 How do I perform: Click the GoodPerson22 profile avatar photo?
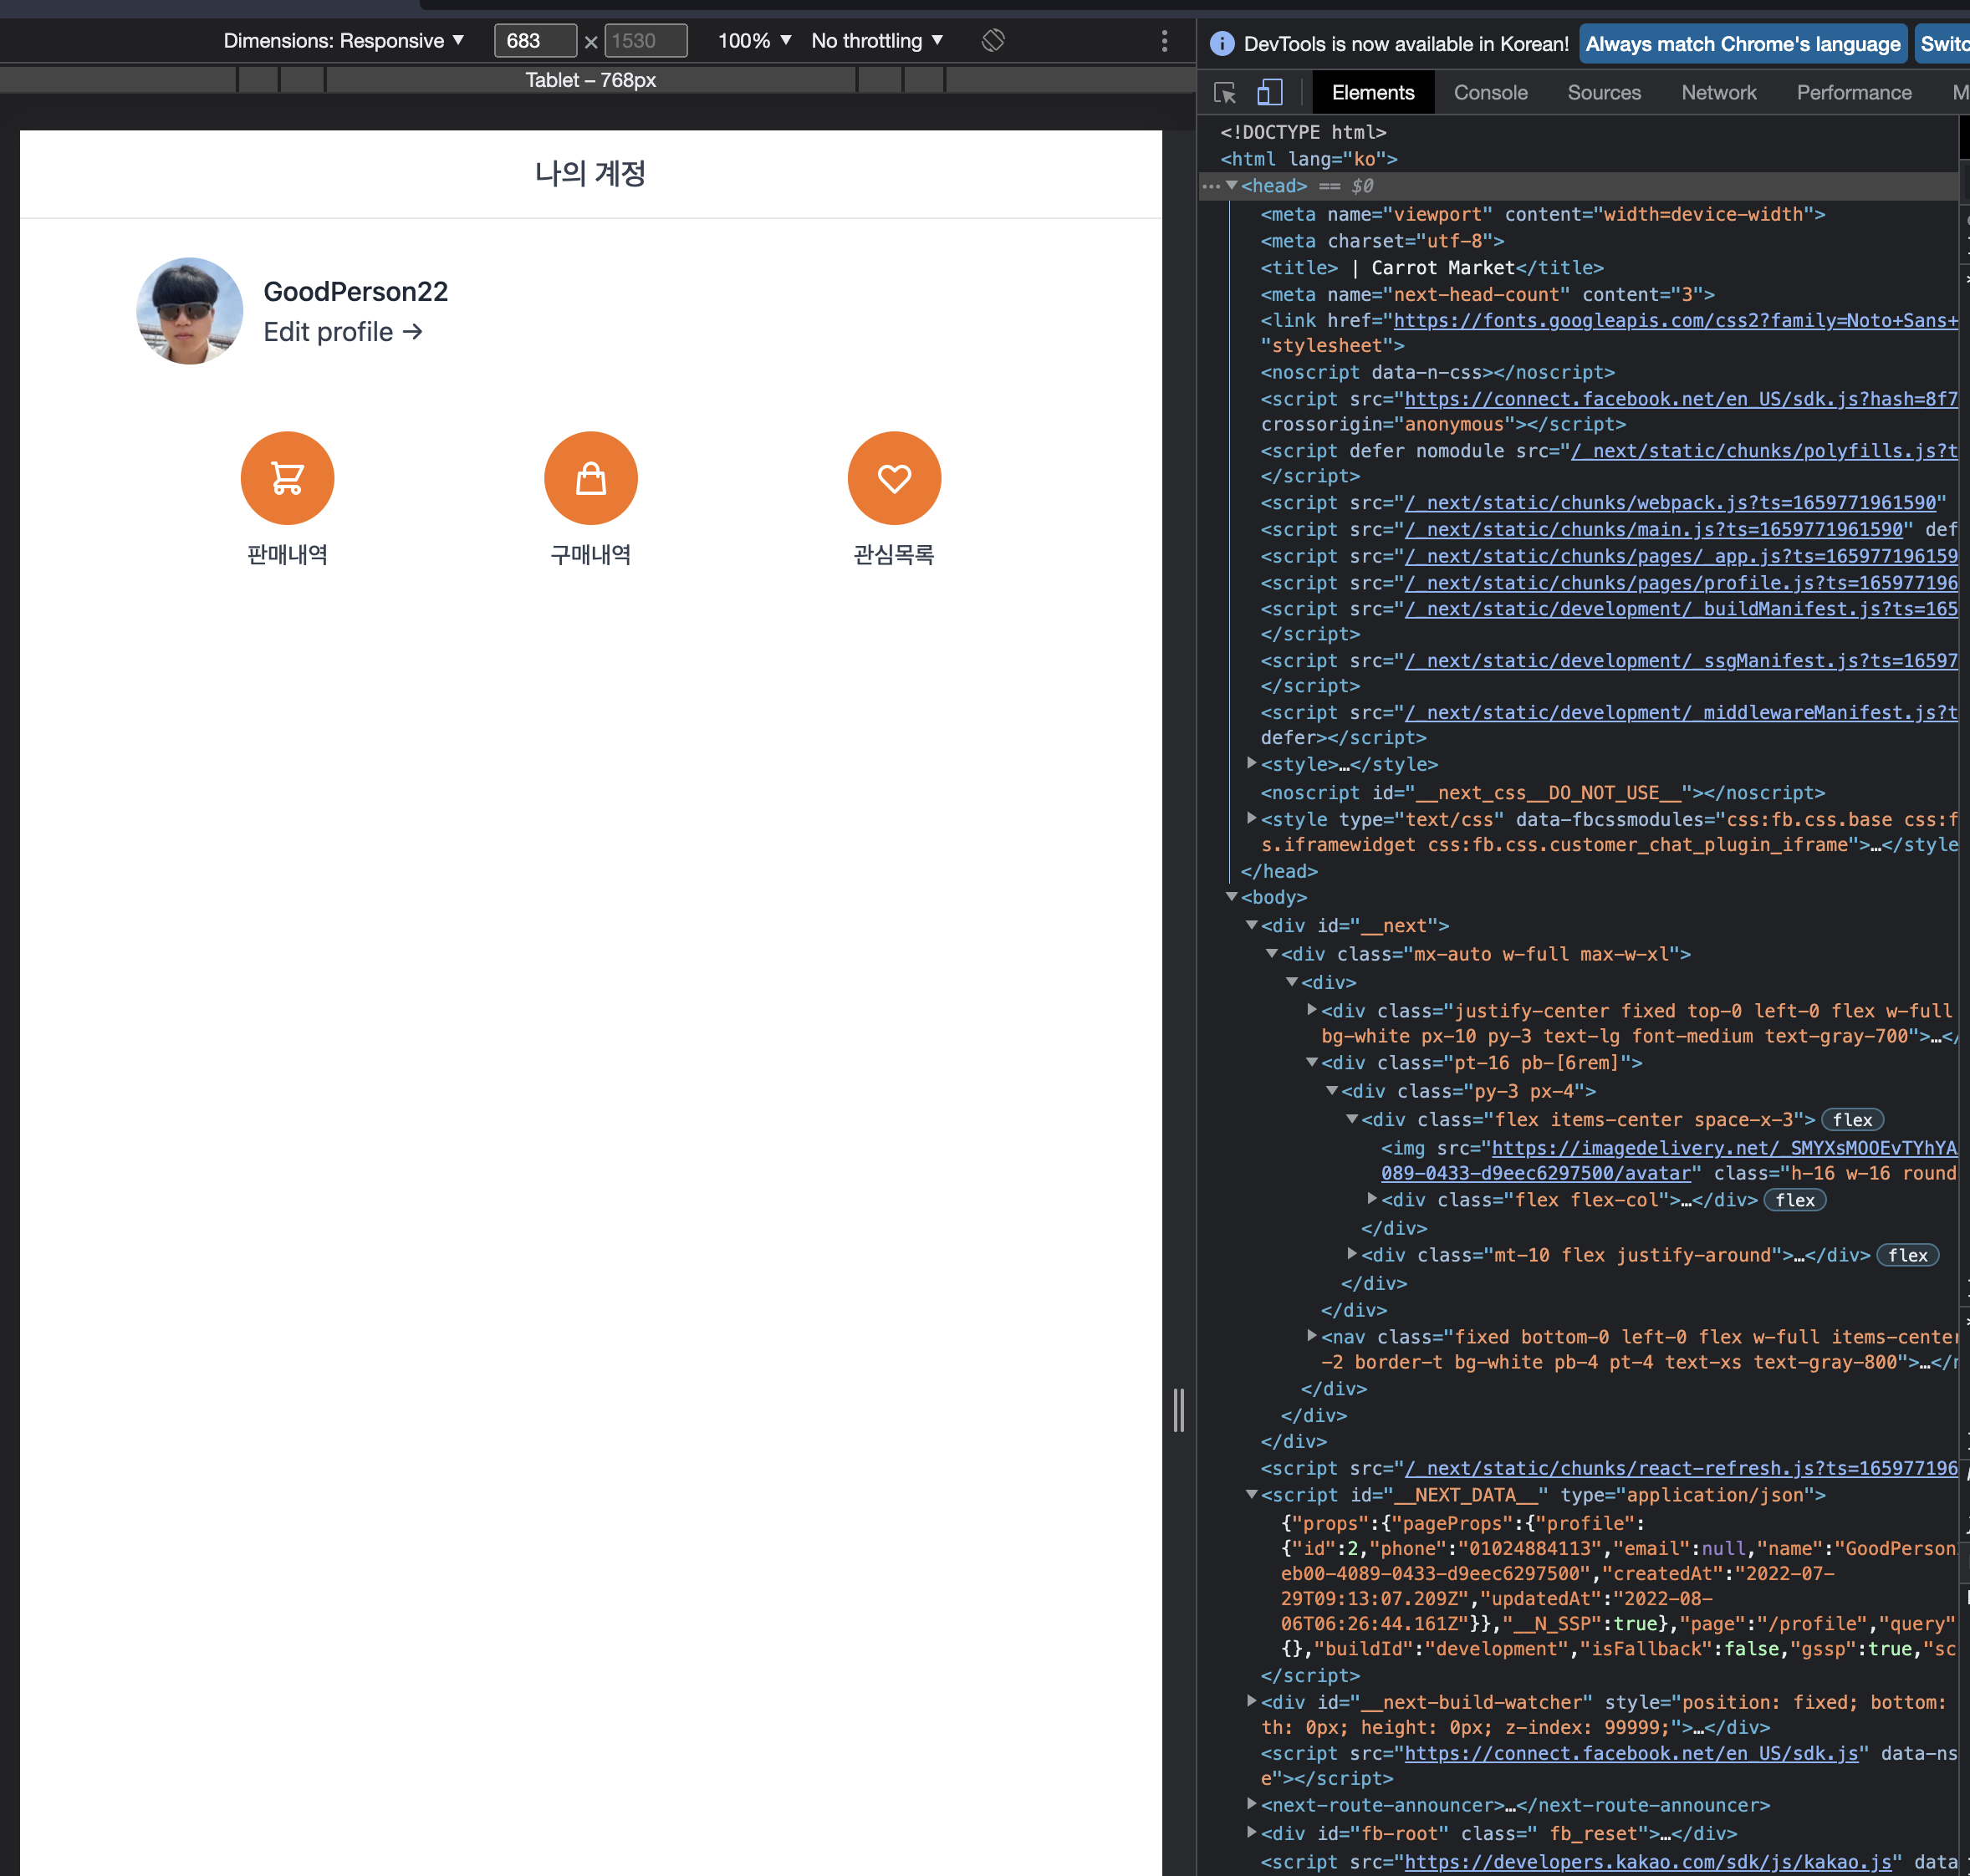[x=189, y=311]
